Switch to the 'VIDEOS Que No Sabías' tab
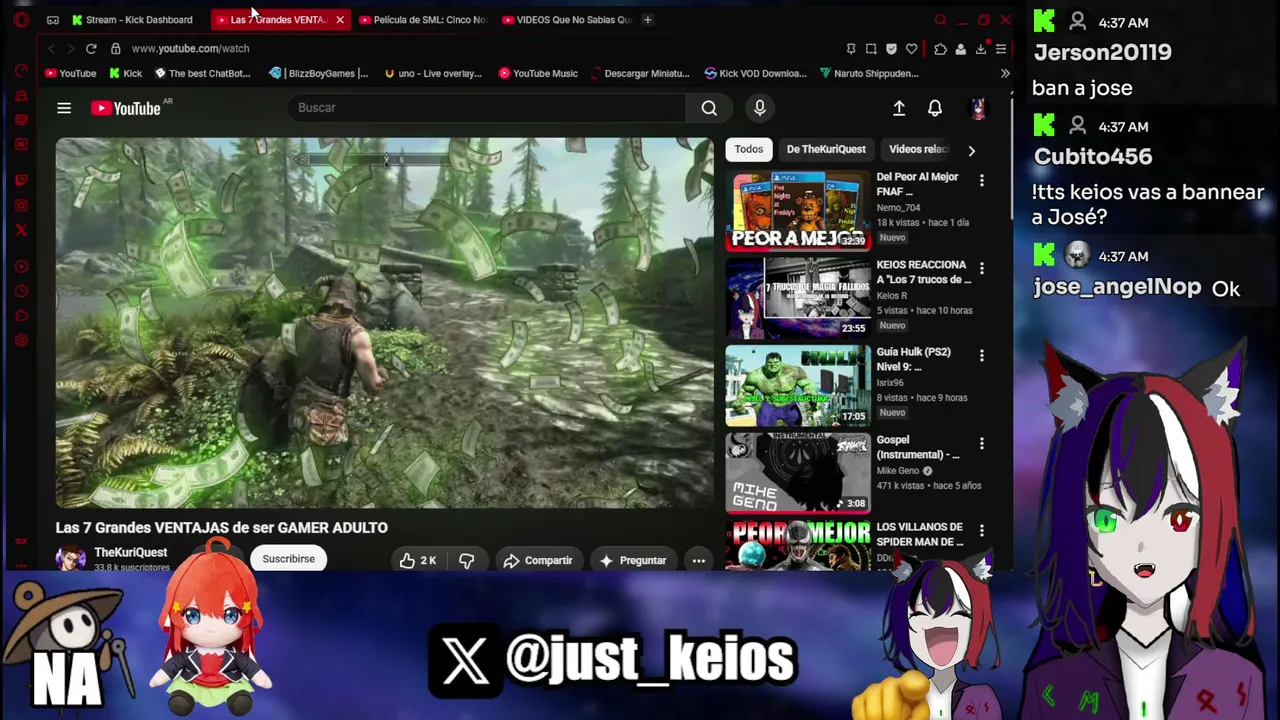The width and height of the screenshot is (1280, 720). [566, 19]
